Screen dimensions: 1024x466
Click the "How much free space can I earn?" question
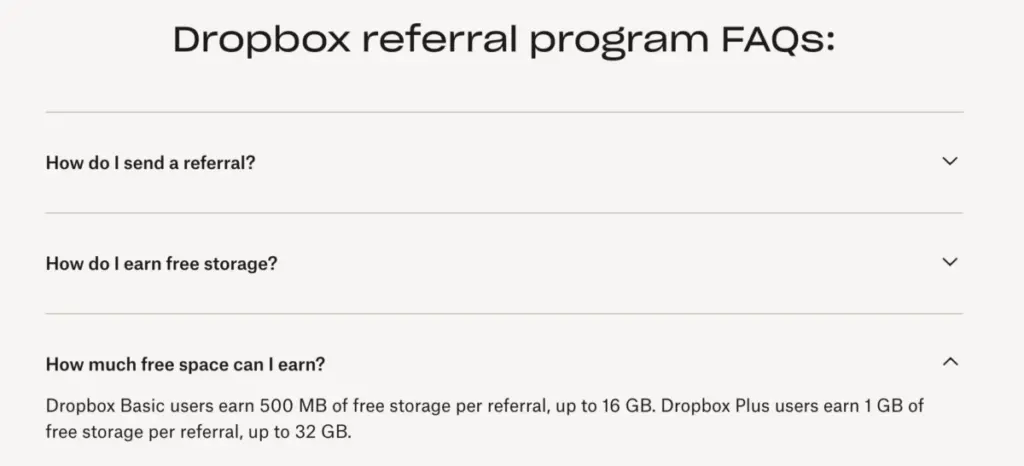tap(185, 363)
